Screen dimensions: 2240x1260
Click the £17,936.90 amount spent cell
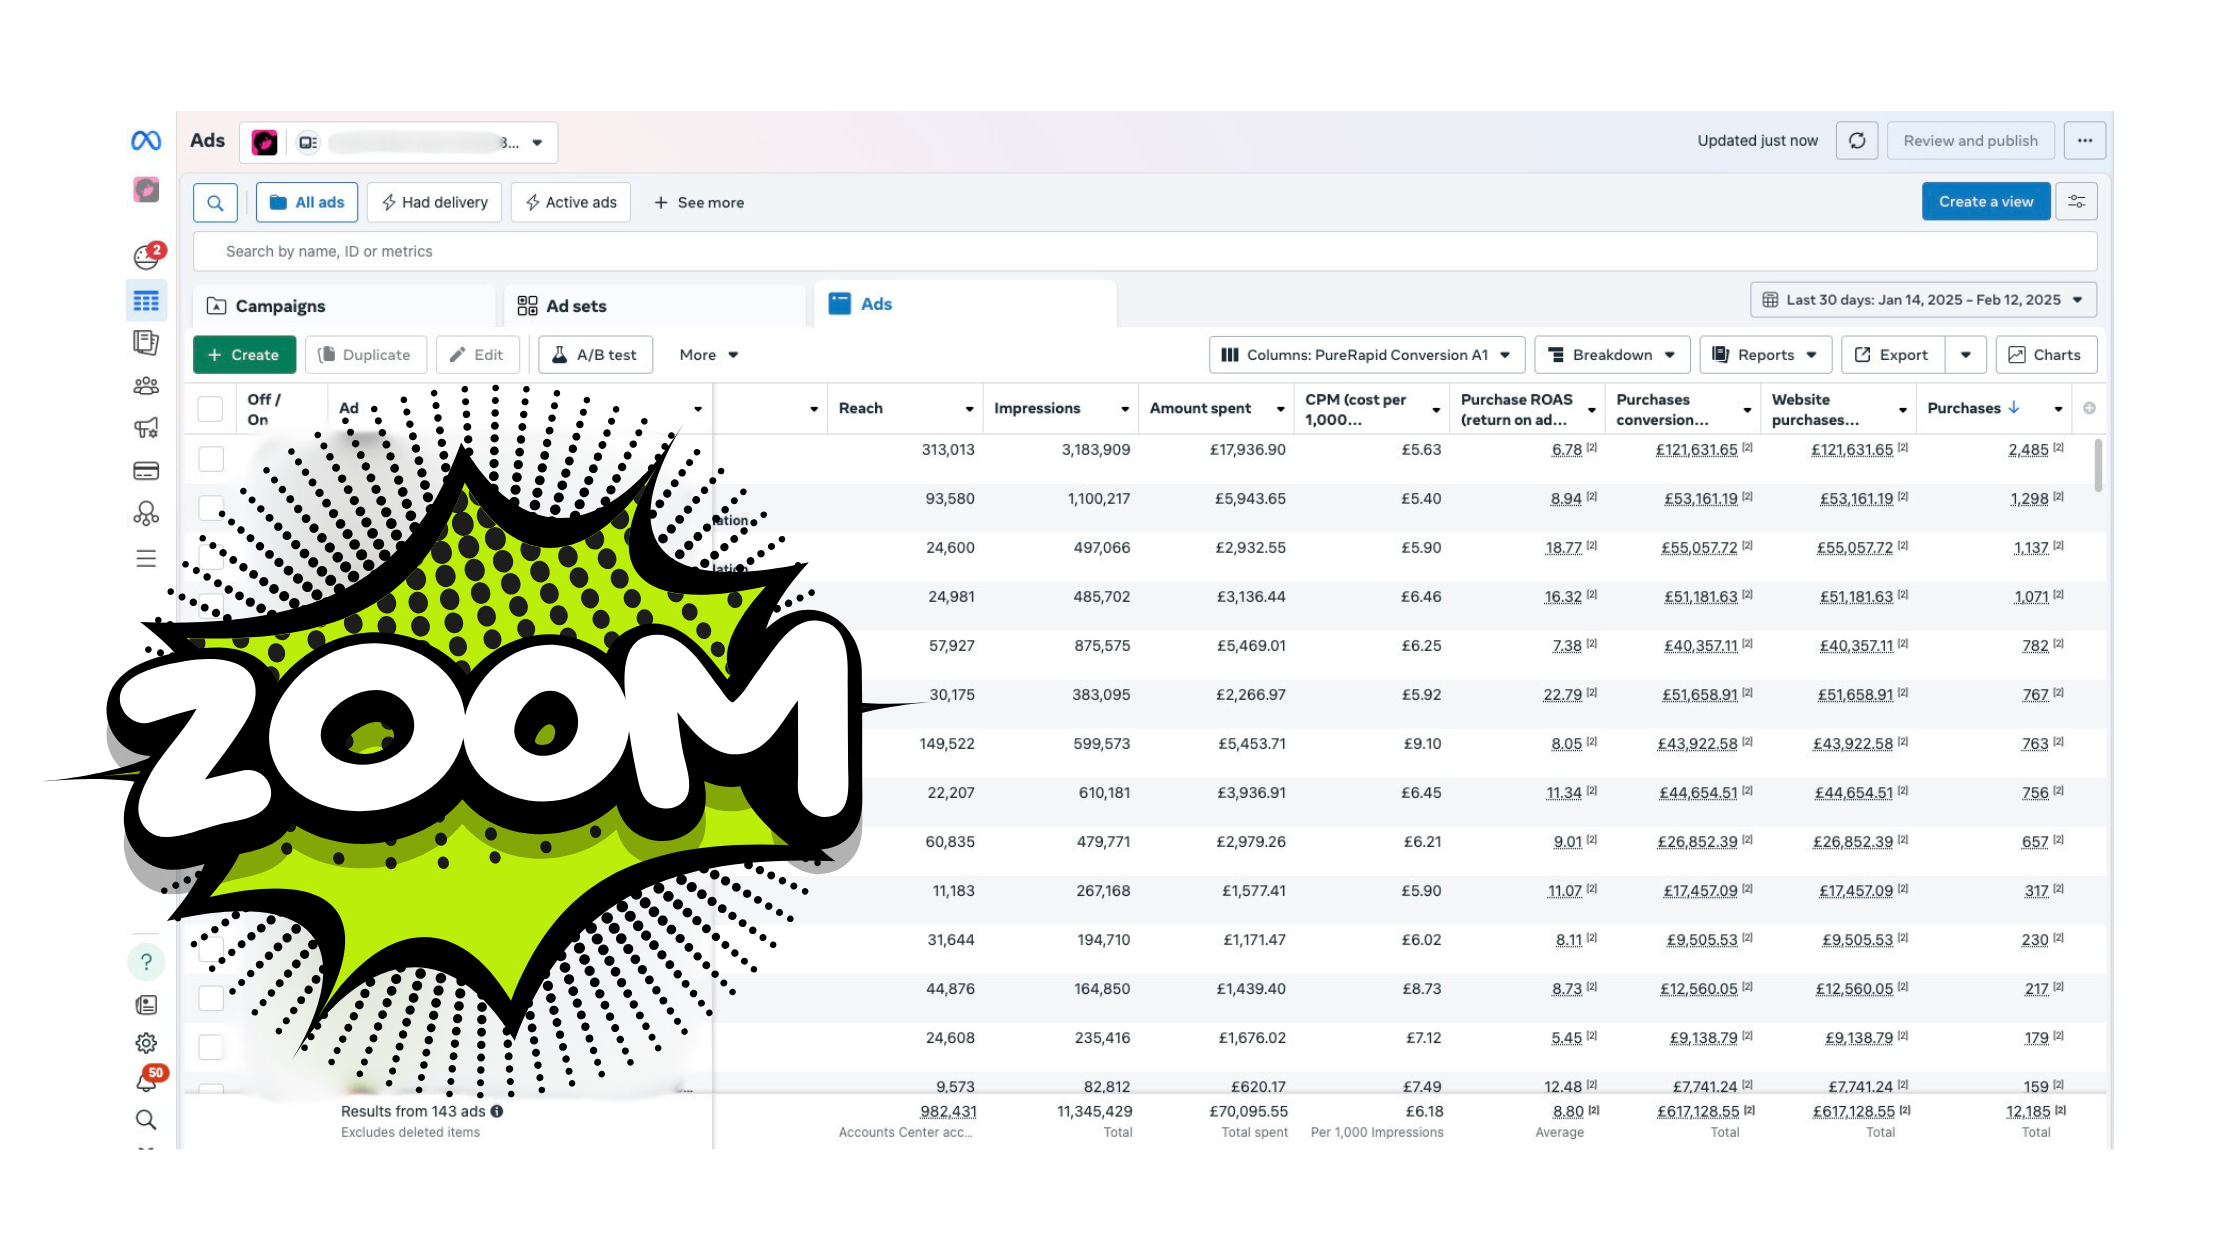pos(1247,450)
